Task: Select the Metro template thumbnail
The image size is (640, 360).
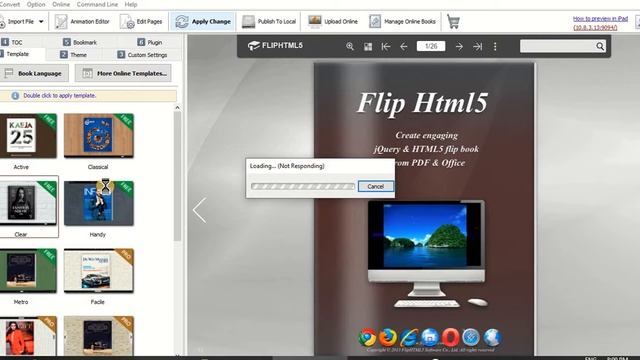Action: pos(28,271)
